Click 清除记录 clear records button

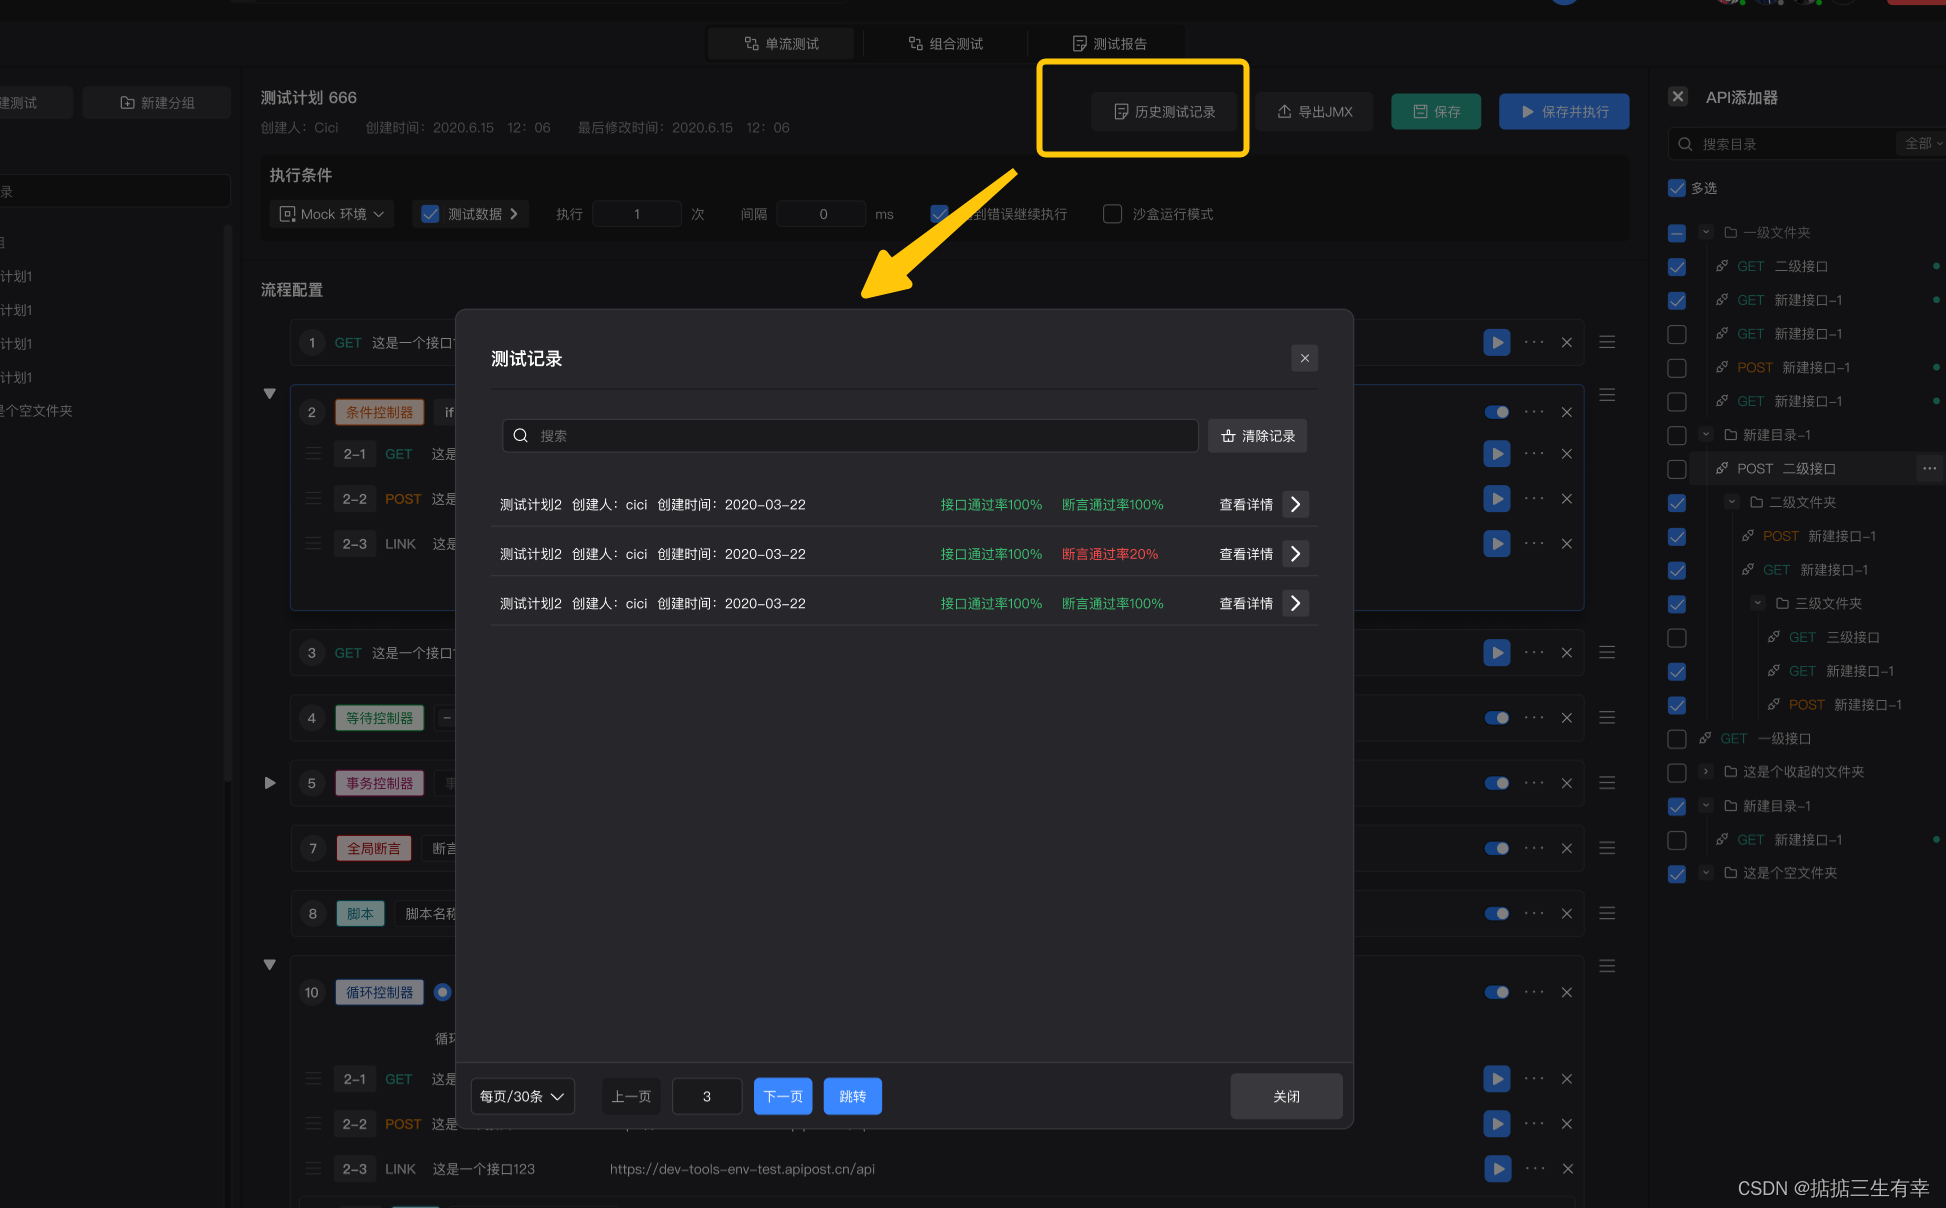click(1257, 436)
